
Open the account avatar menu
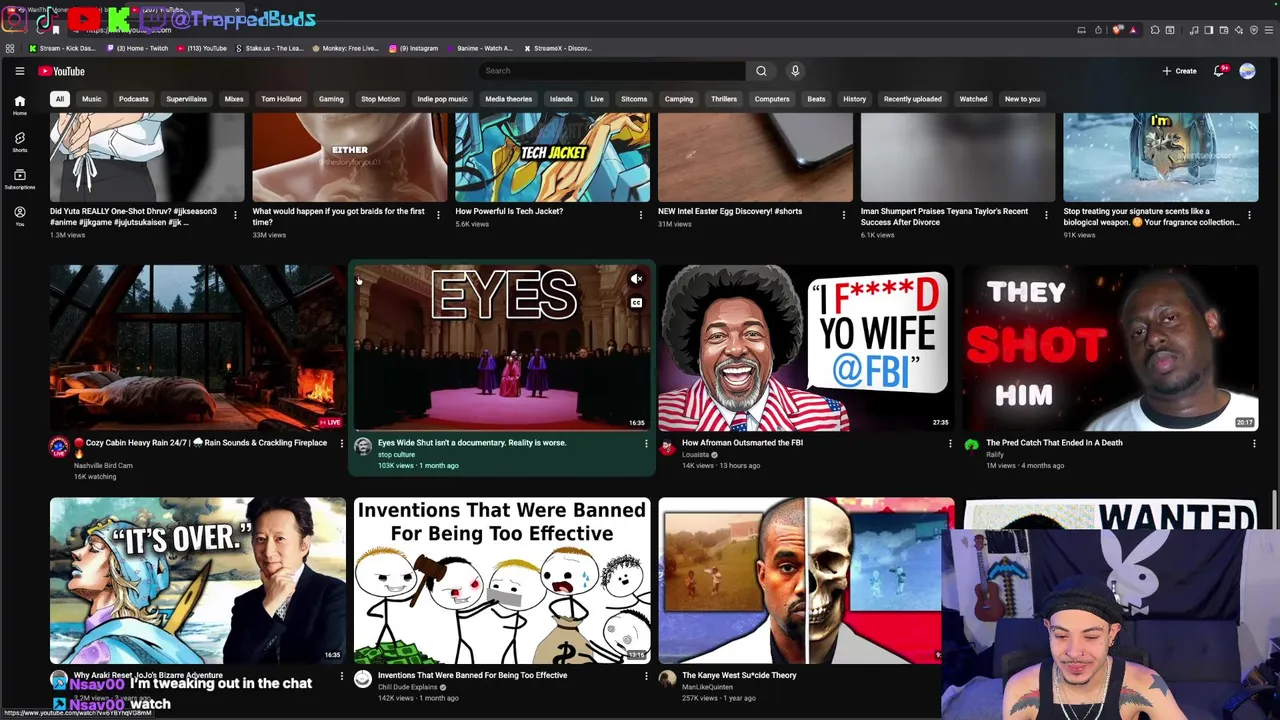tap(1247, 71)
